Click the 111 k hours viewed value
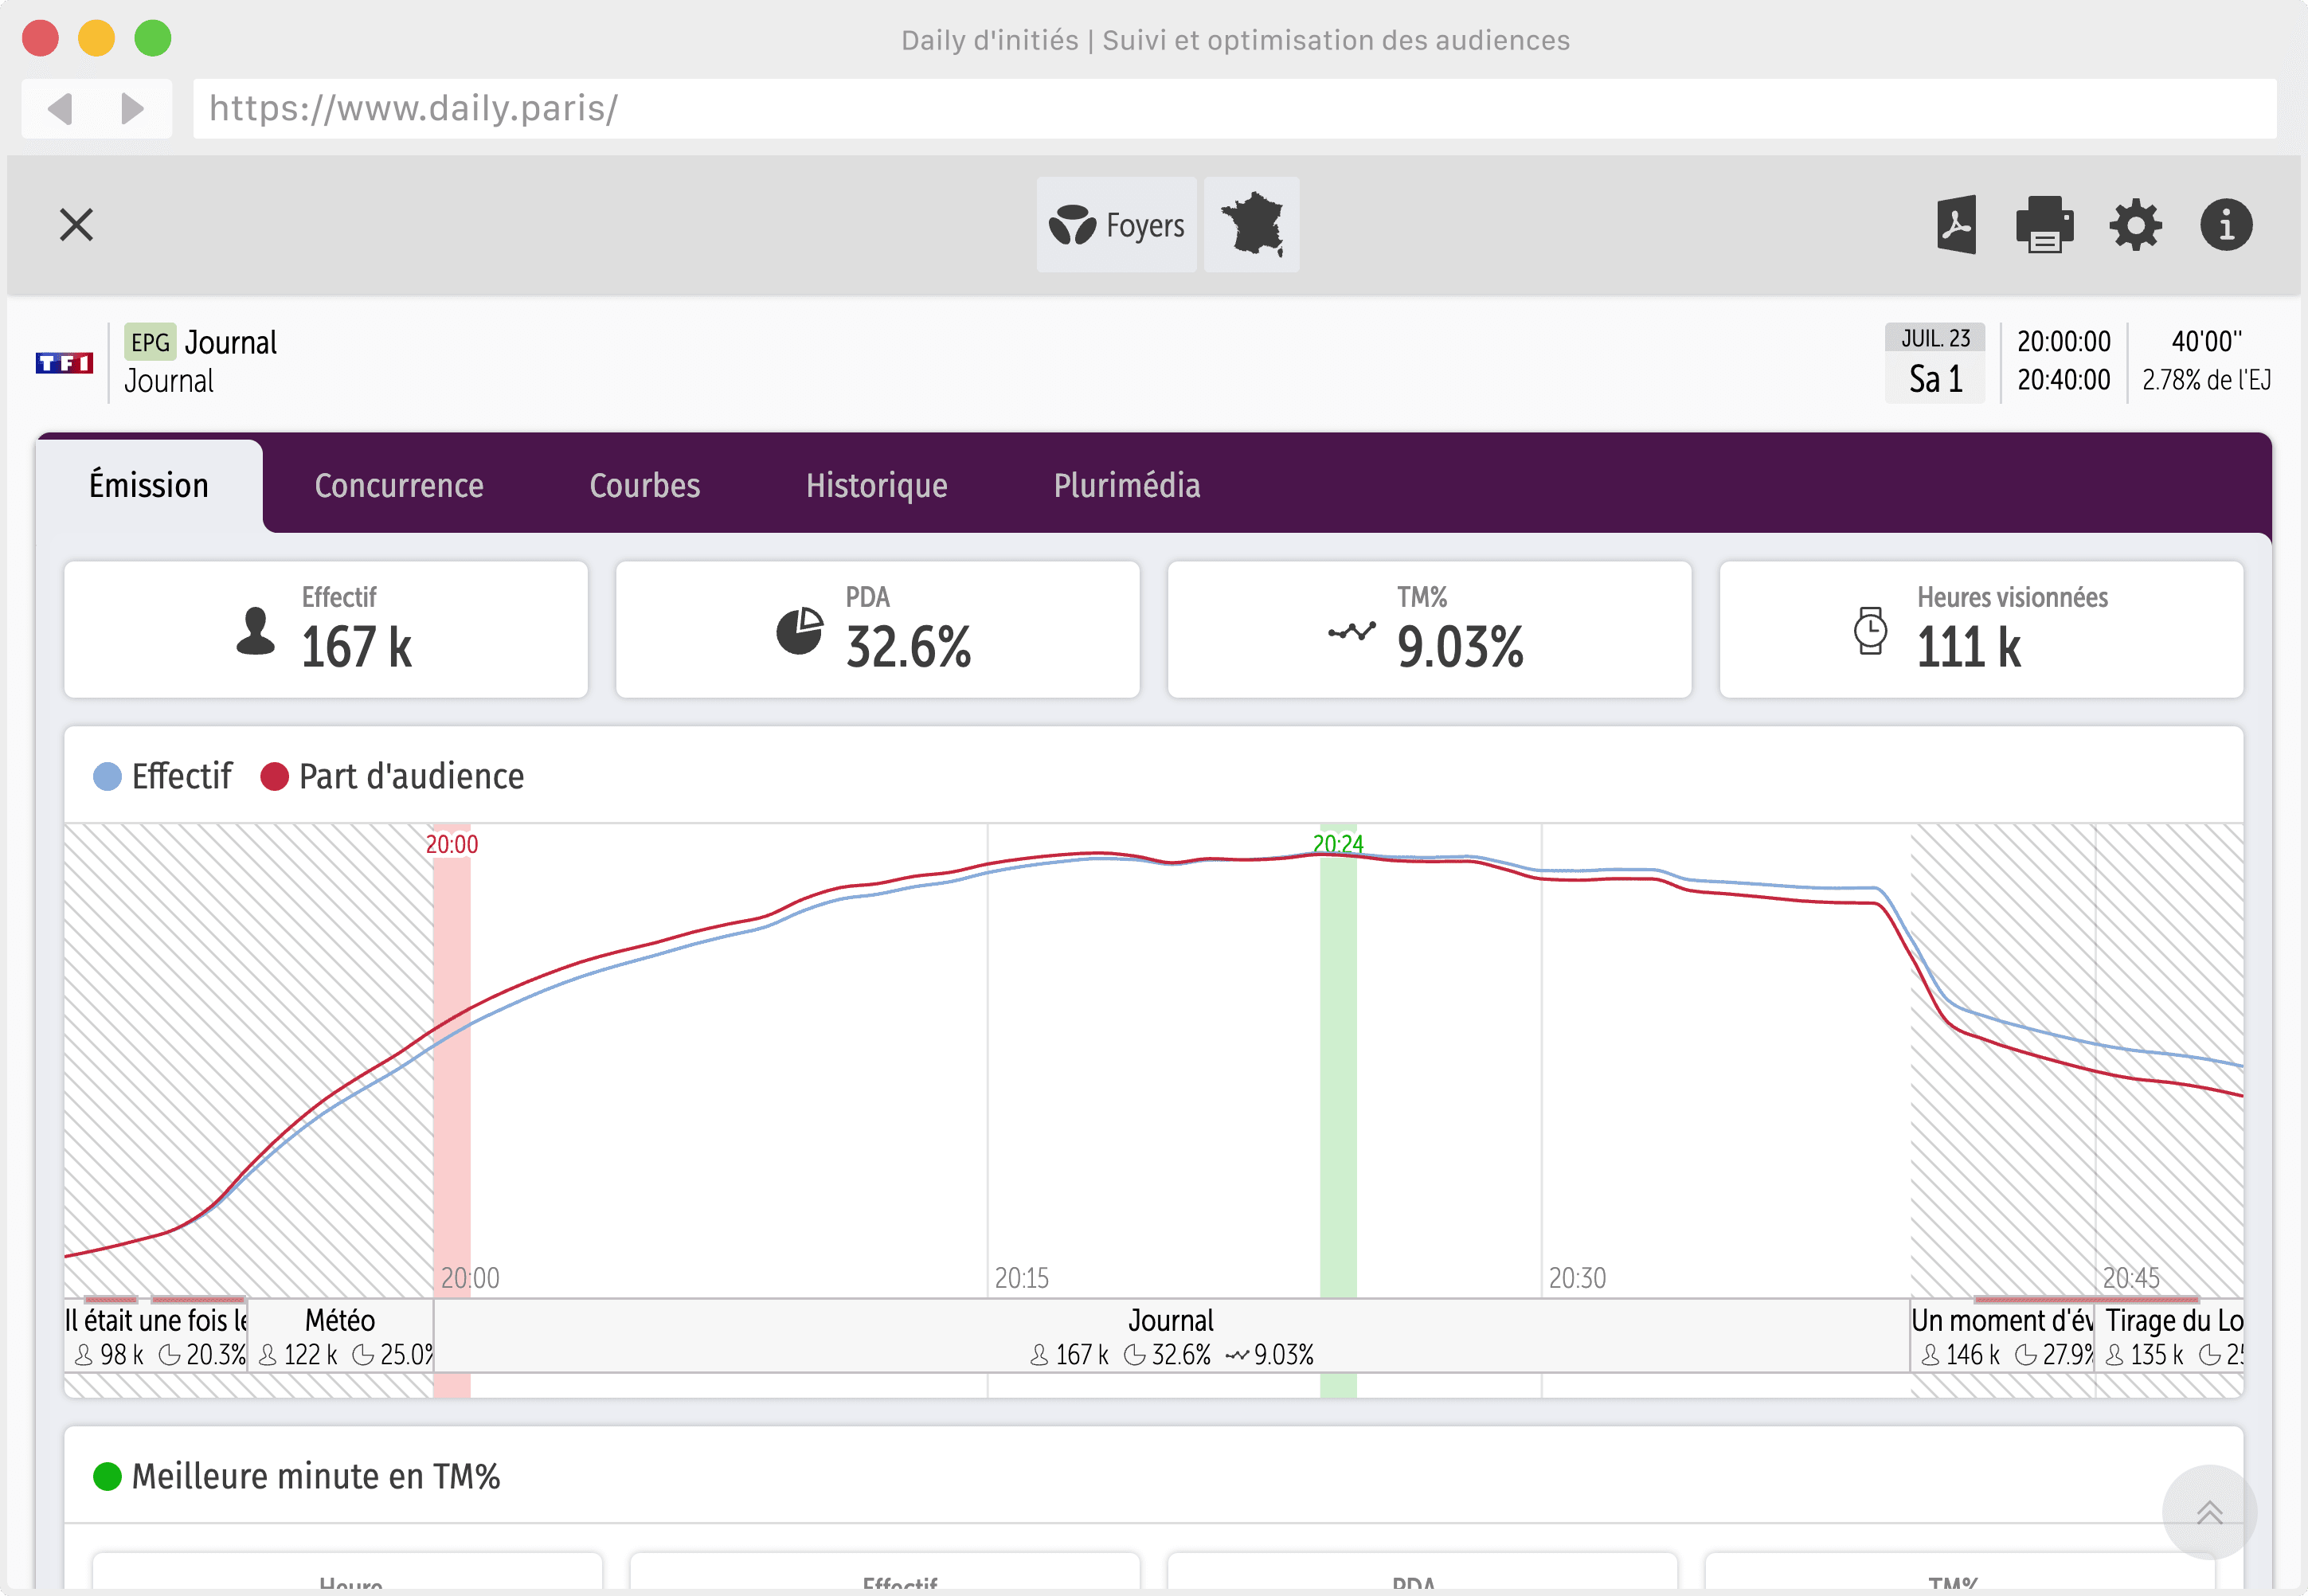2308x1596 pixels. 1968,647
